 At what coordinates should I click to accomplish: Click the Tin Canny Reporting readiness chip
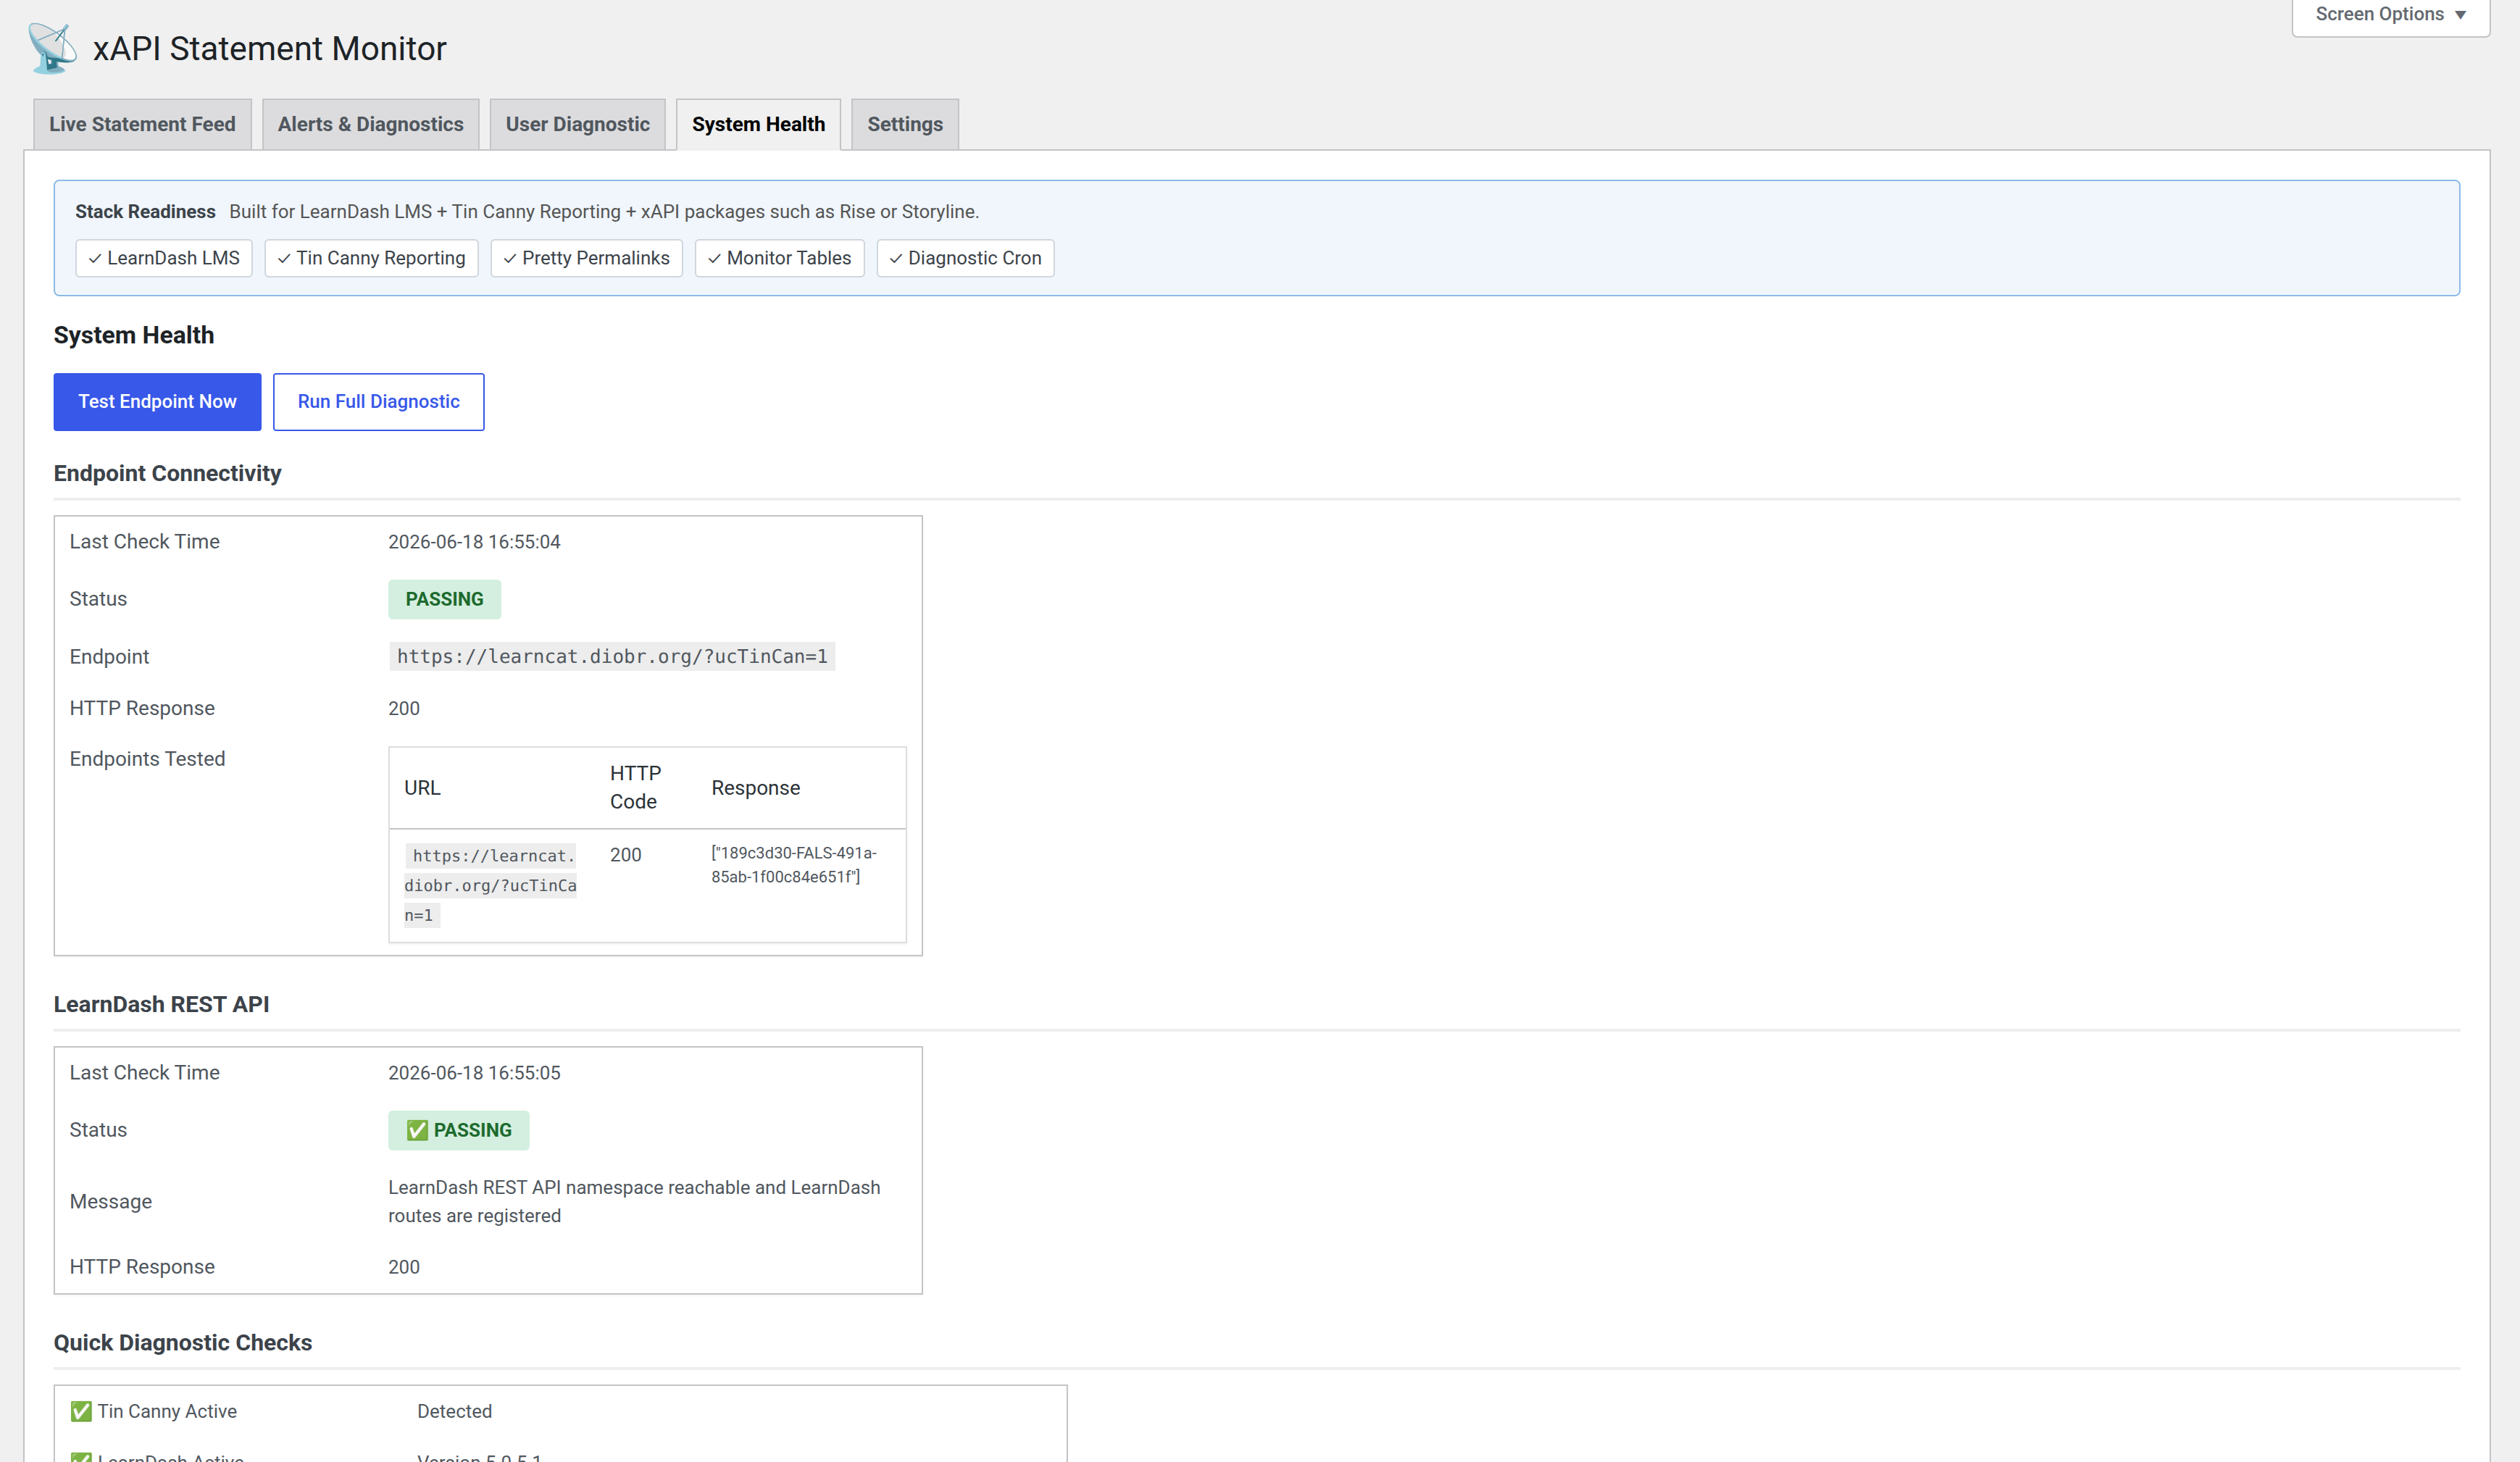(371, 258)
